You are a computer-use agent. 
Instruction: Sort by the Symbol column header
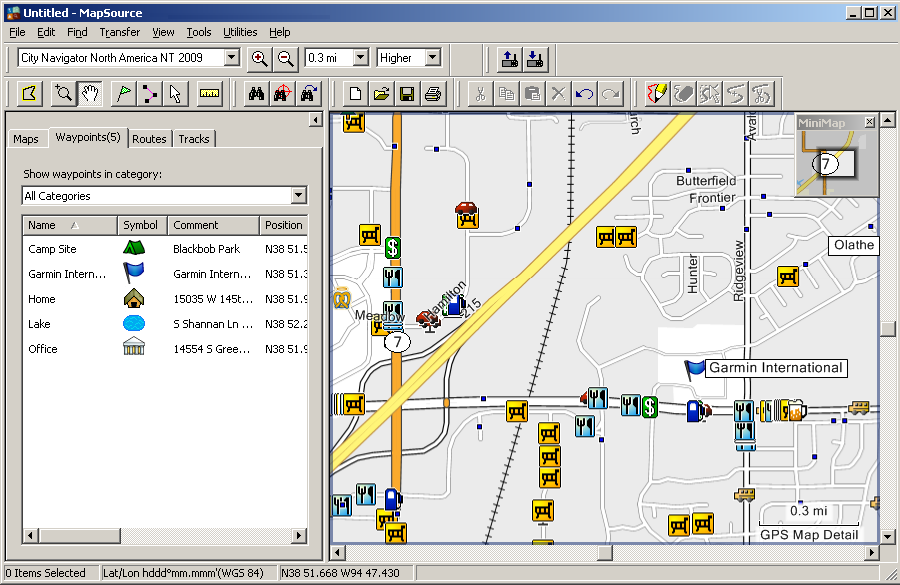142,225
